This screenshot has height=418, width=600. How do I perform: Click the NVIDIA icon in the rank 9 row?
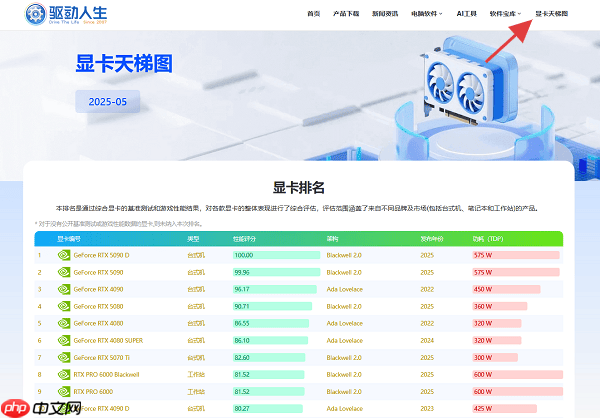pos(64,392)
